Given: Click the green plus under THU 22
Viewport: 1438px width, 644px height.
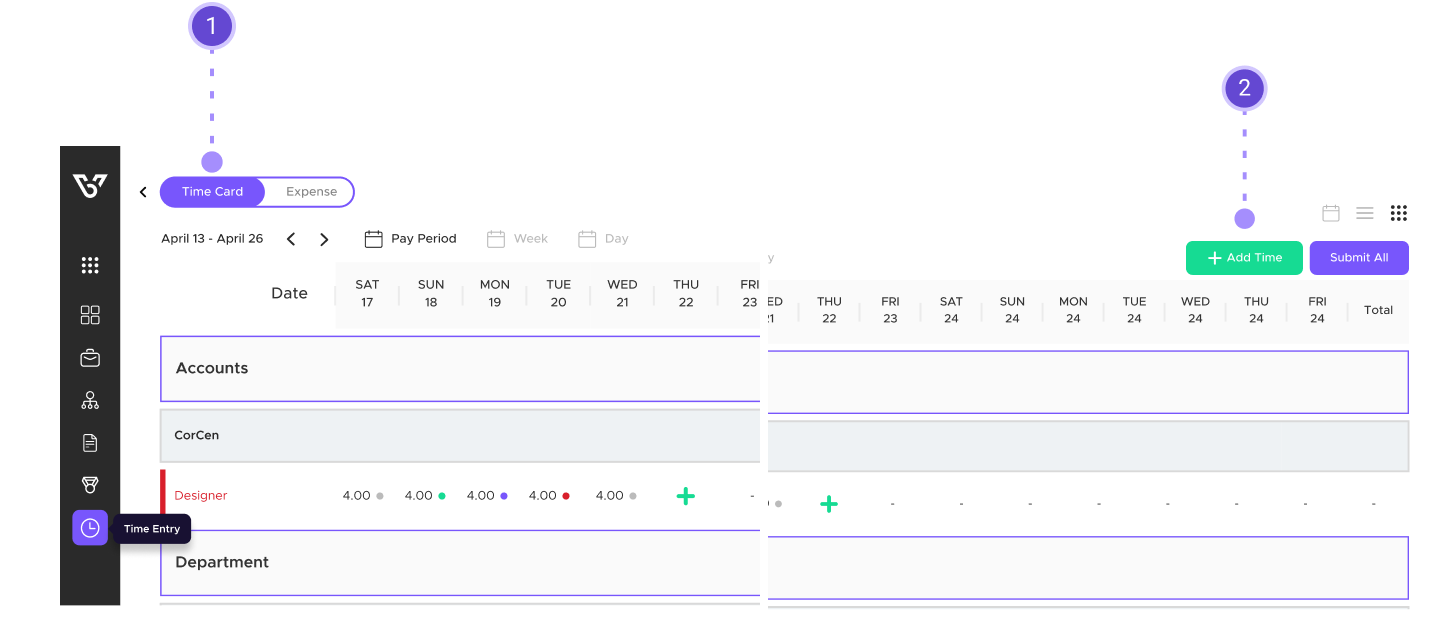Looking at the screenshot, I should point(685,496).
